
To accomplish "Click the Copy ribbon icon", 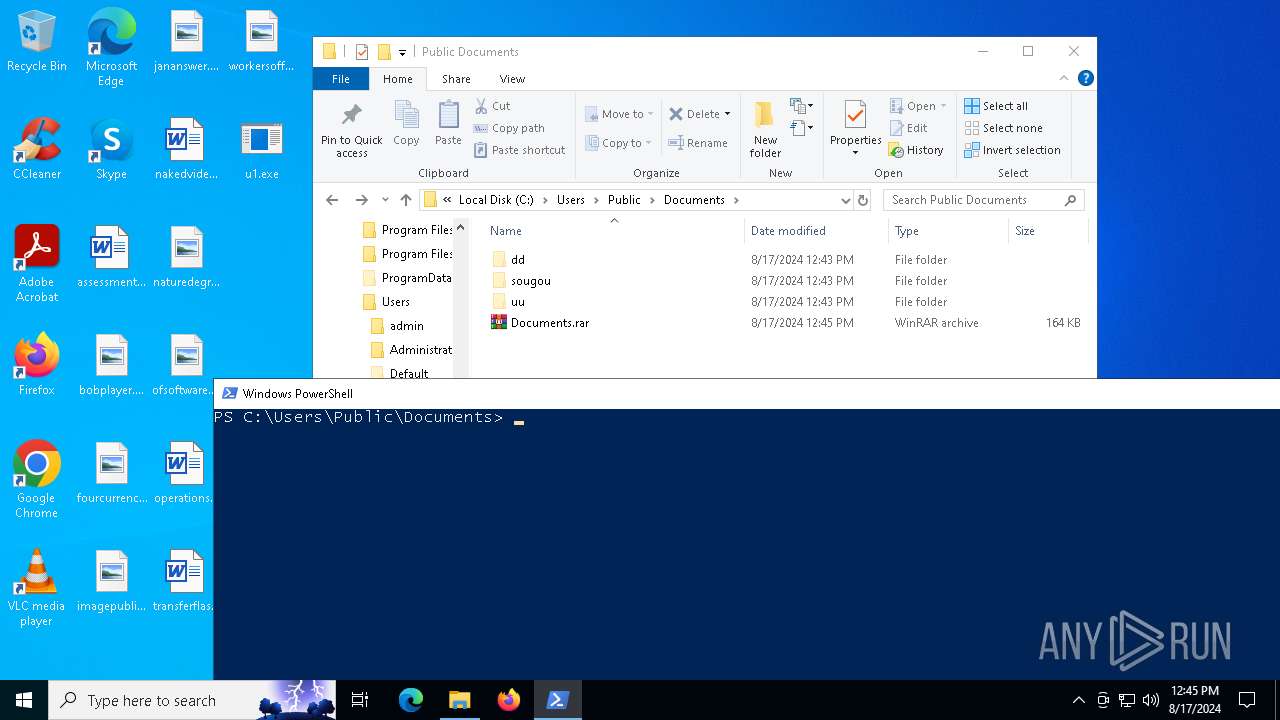I will point(406,124).
